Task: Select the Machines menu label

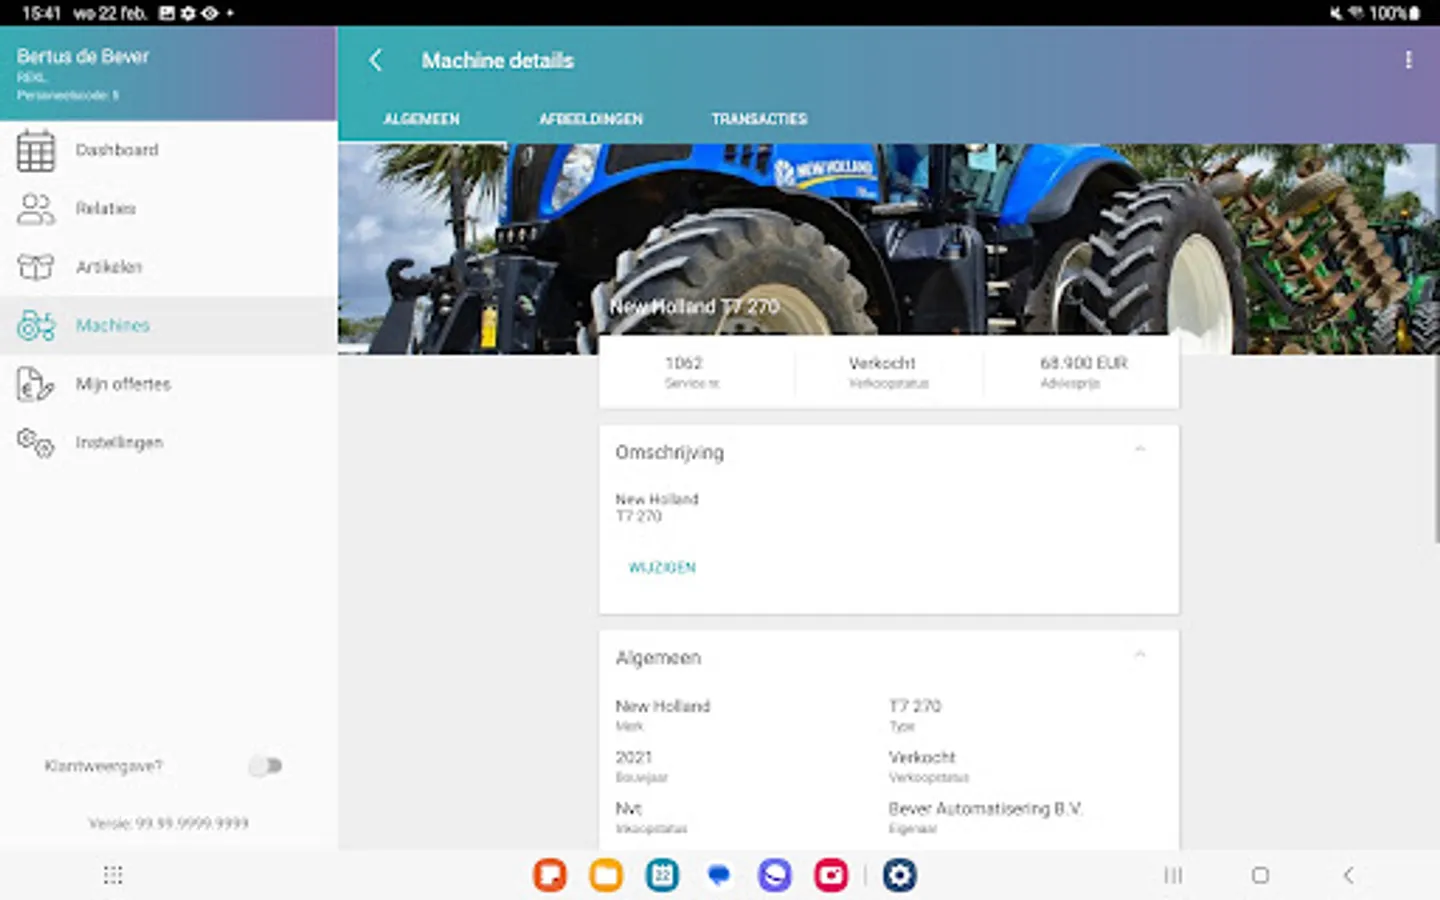Action: (x=112, y=325)
